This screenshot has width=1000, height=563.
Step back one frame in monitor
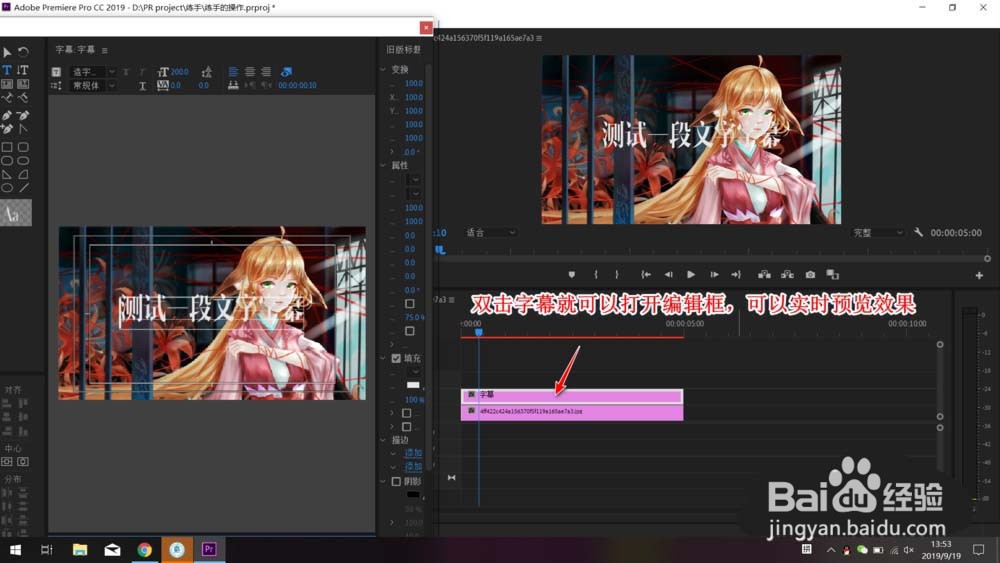(668, 275)
